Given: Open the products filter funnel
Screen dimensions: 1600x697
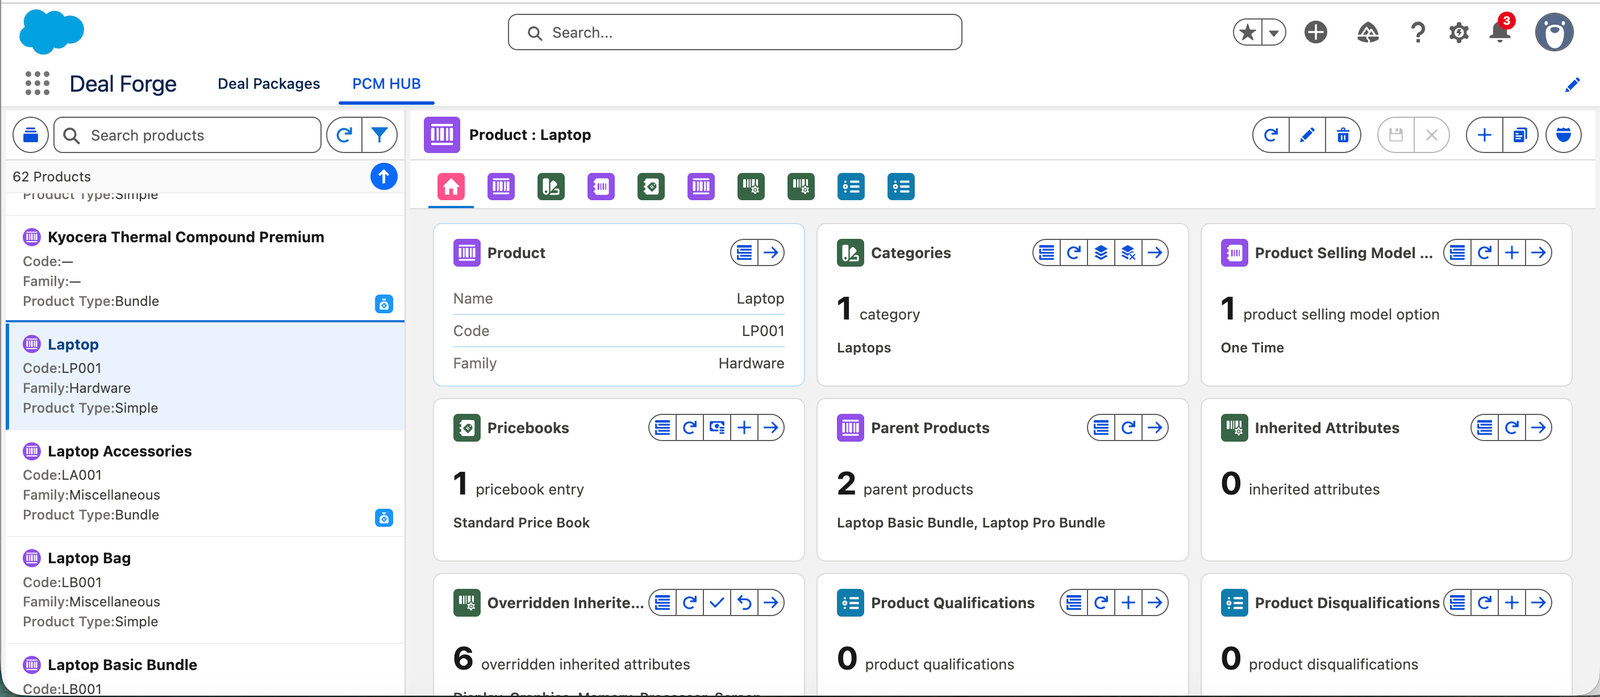Looking at the screenshot, I should pos(379,135).
